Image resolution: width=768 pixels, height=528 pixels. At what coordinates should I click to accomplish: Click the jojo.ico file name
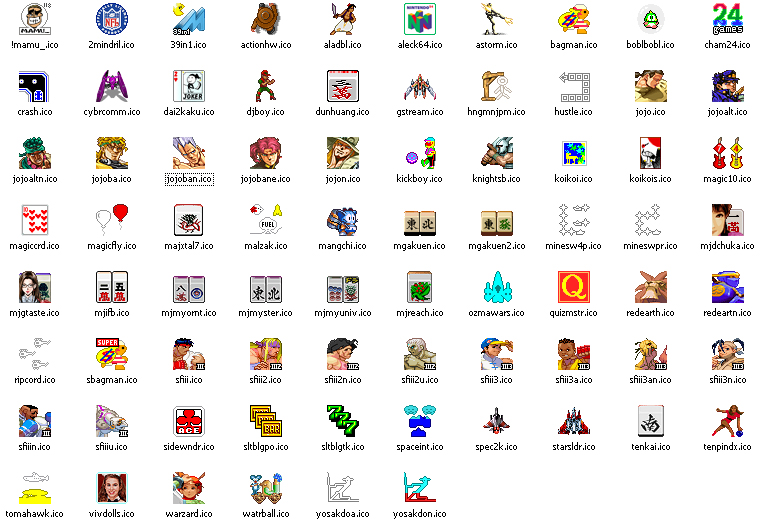tap(650, 112)
